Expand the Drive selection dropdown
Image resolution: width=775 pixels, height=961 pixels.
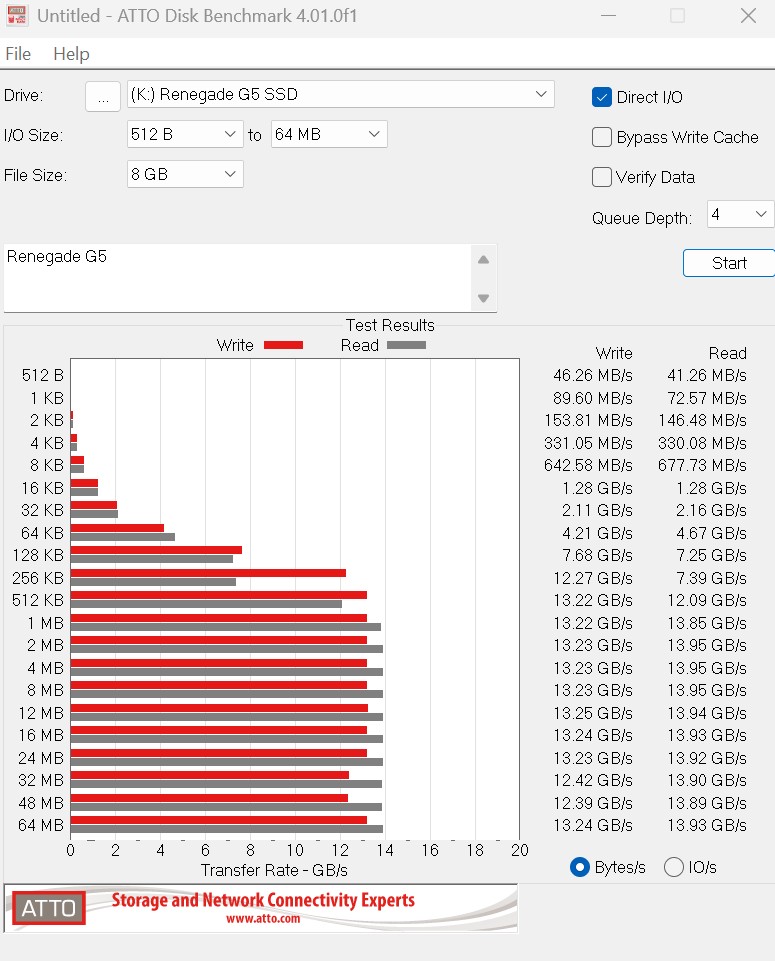point(341,94)
